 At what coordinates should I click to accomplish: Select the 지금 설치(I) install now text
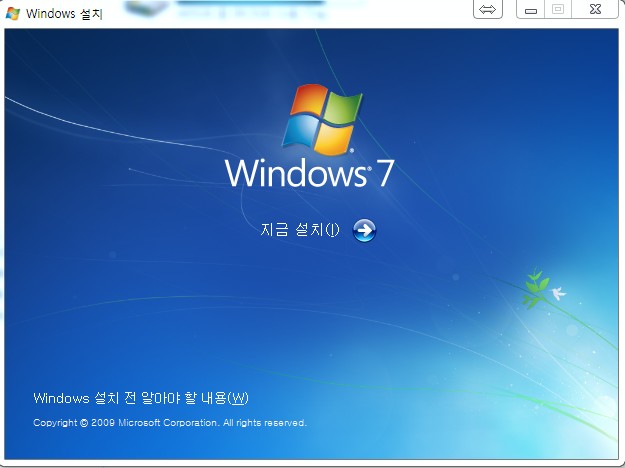point(299,231)
